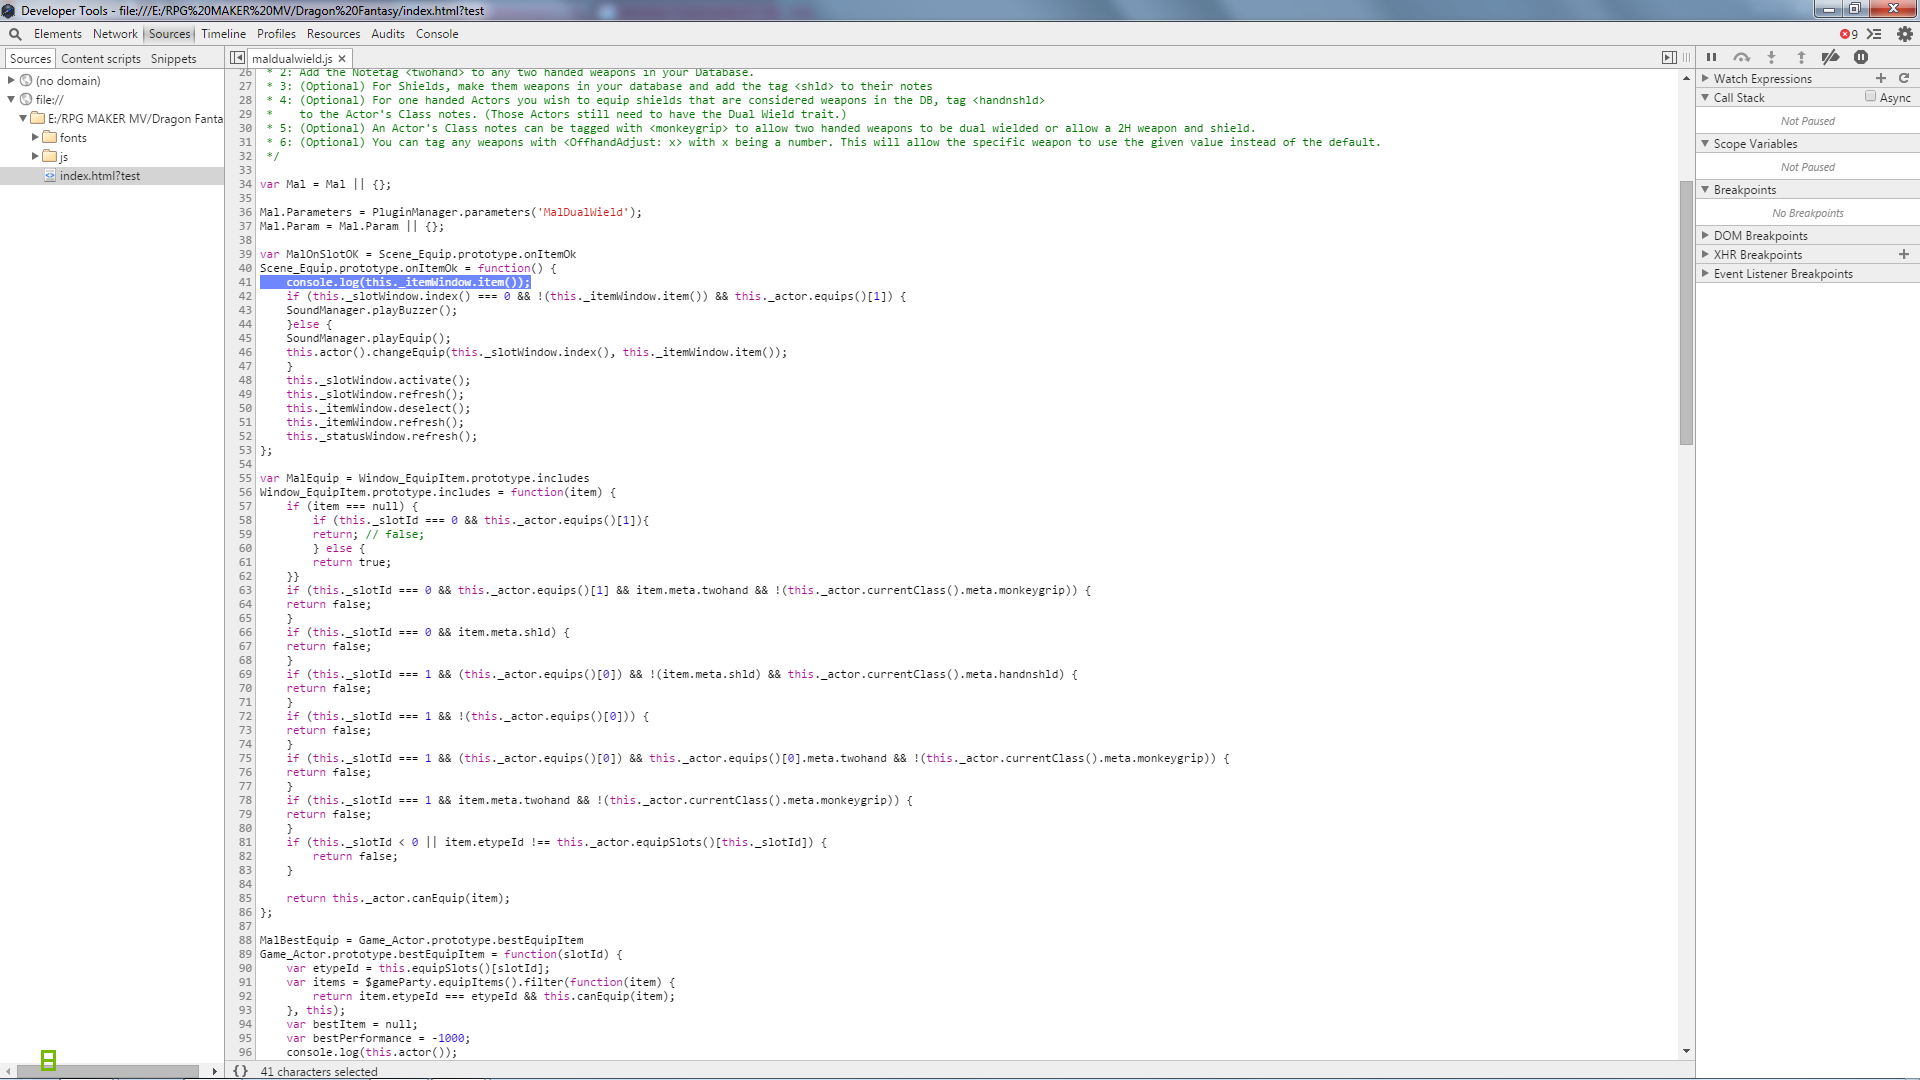Click the highlighted console.log line 41
Screen dimensions: 1920x1080
395,282
